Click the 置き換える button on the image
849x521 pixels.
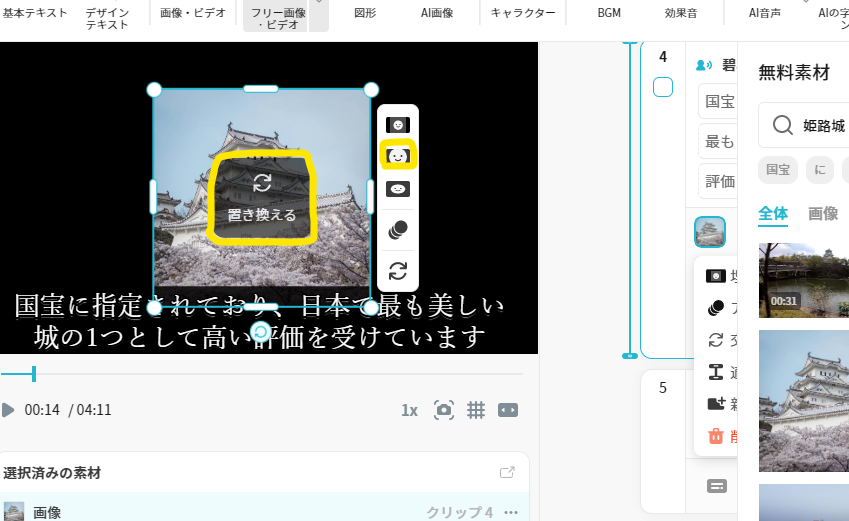(x=262, y=198)
